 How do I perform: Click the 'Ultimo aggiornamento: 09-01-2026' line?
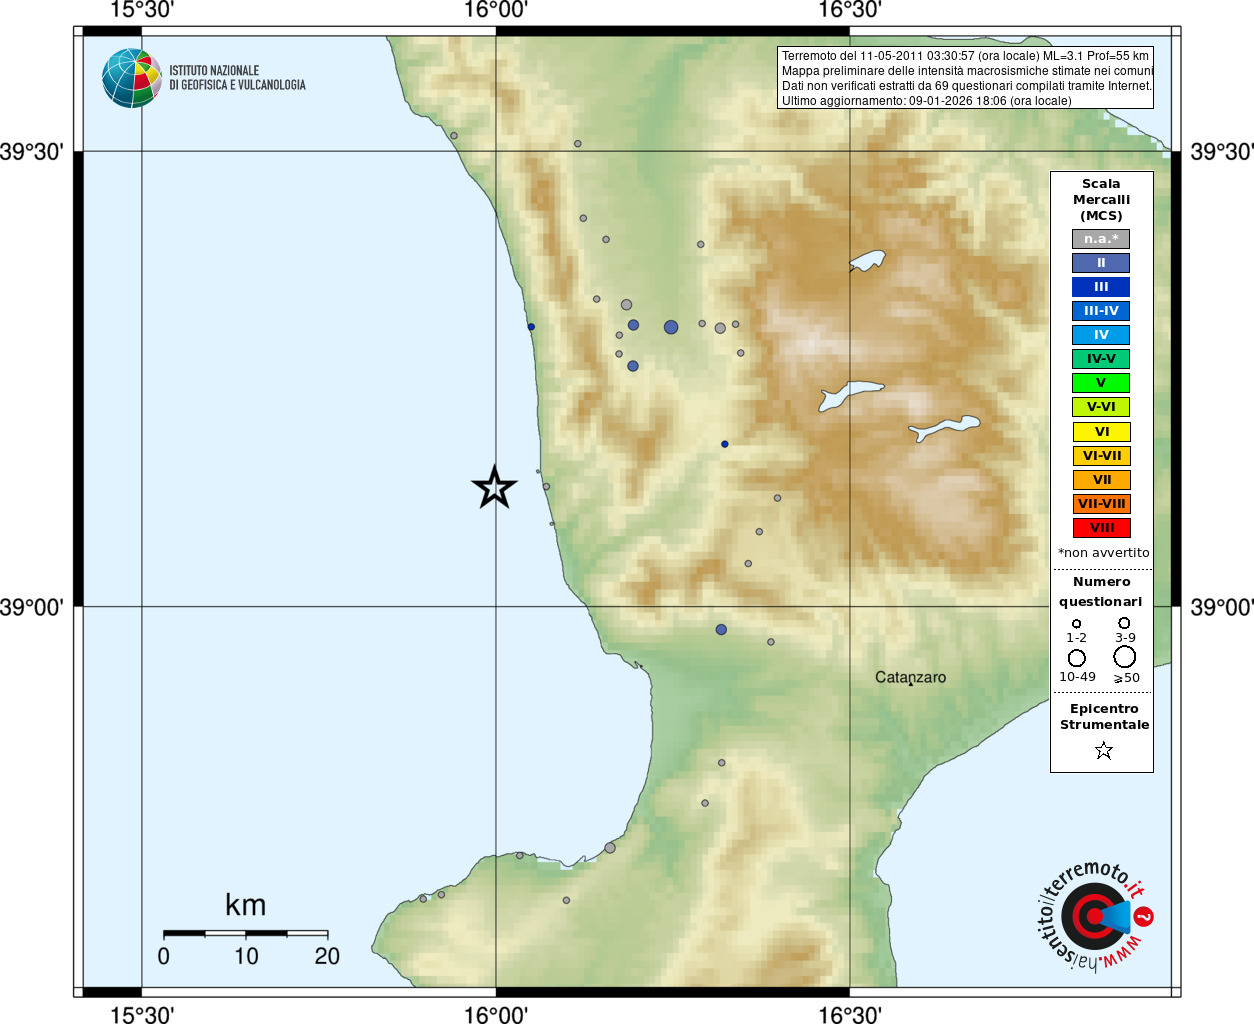click(x=926, y=101)
